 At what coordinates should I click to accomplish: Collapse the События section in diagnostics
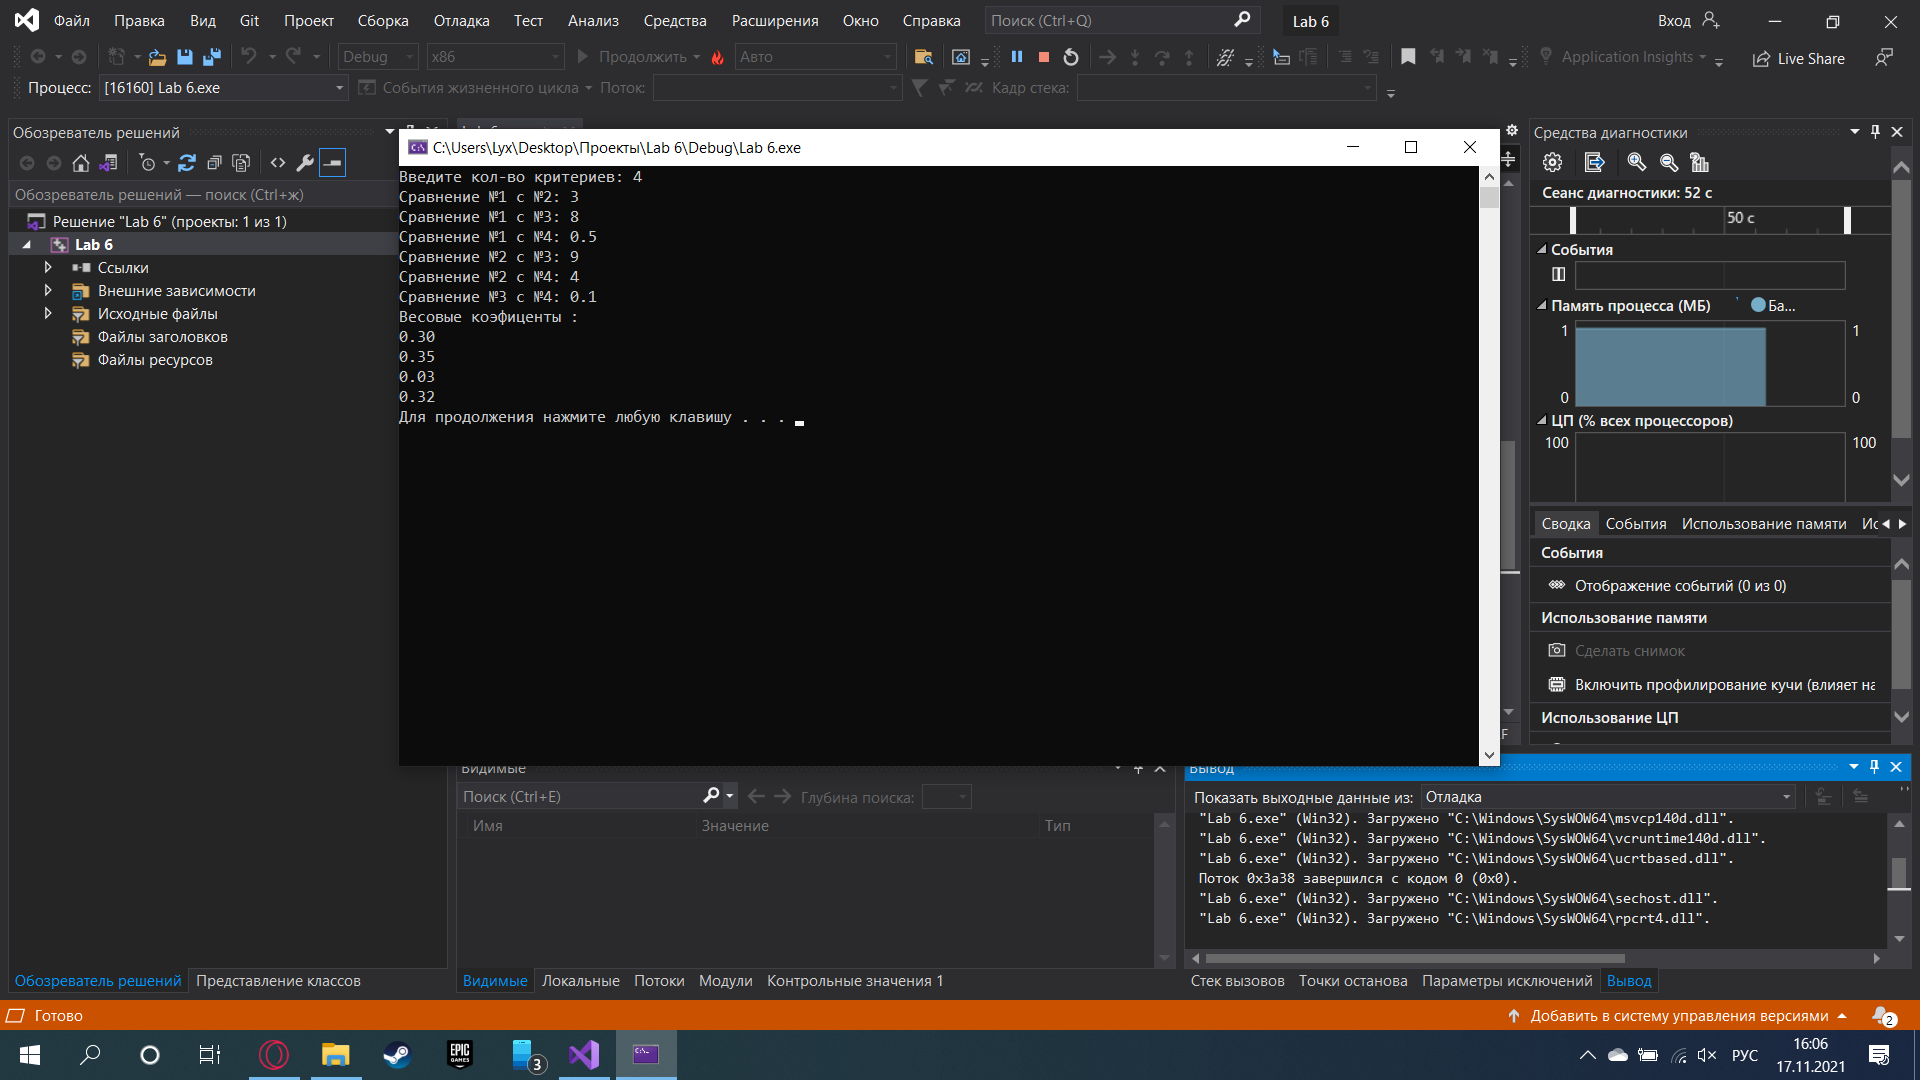pos(1541,250)
